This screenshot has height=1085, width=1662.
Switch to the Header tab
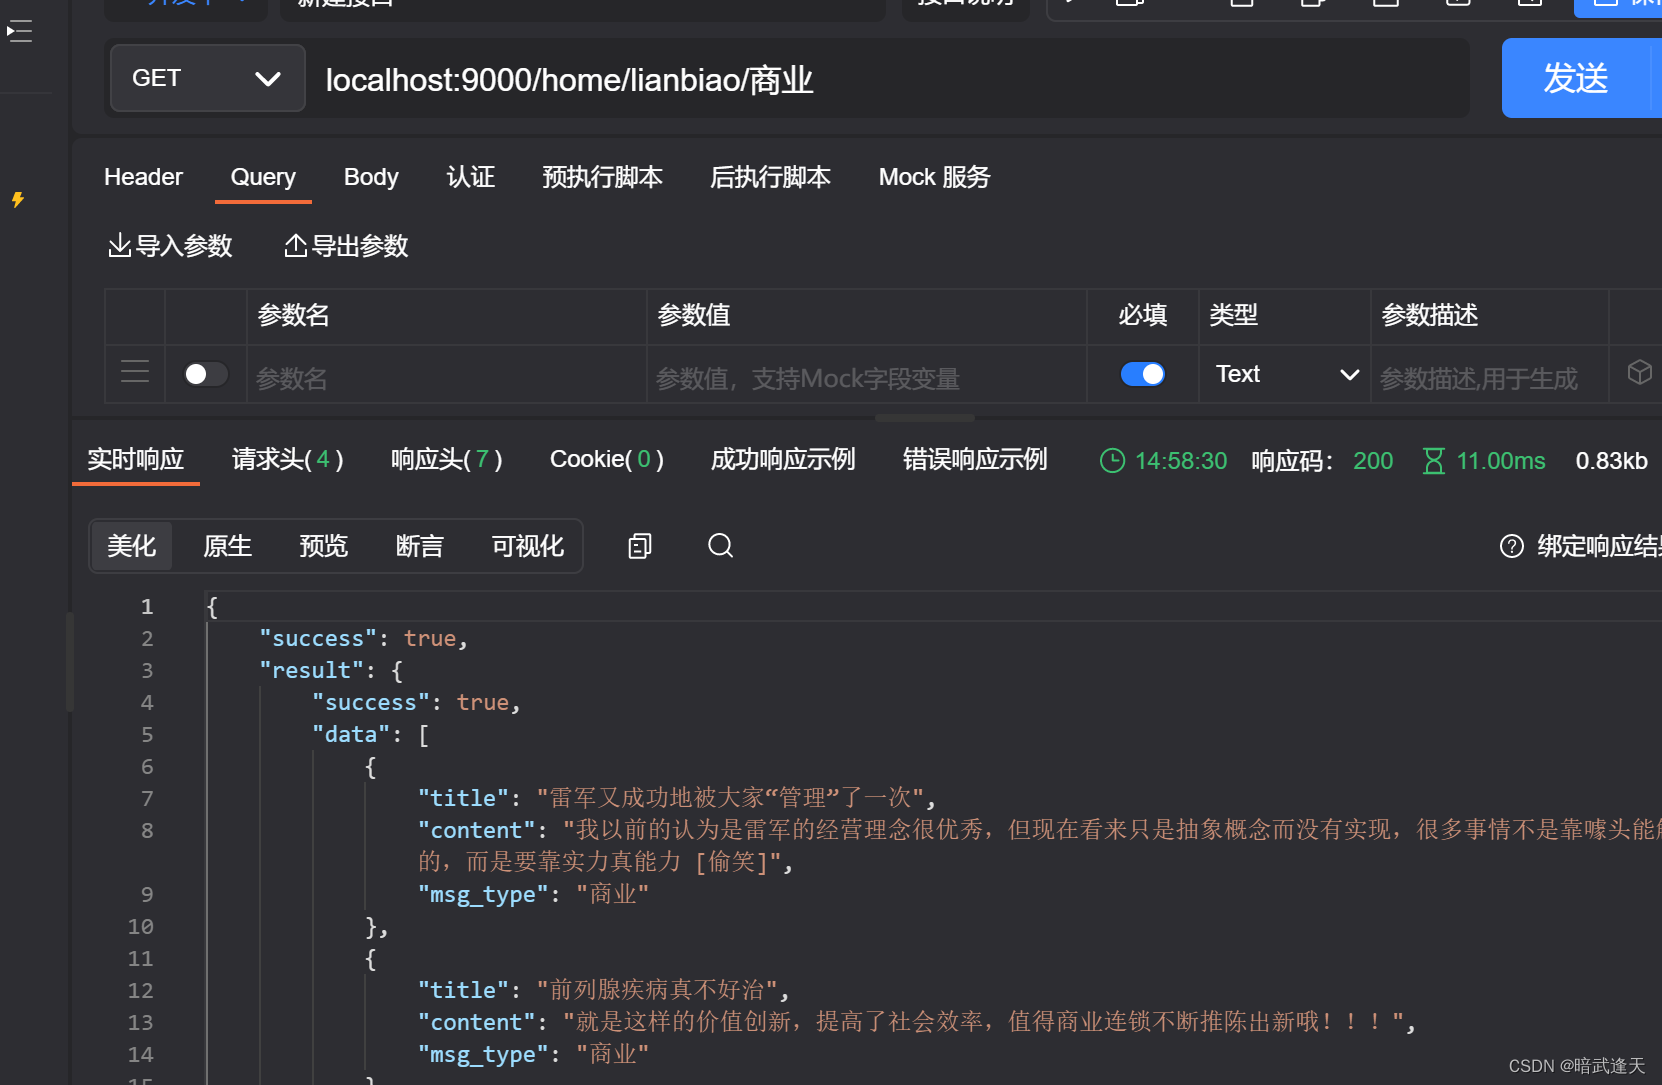pyautogui.click(x=143, y=177)
